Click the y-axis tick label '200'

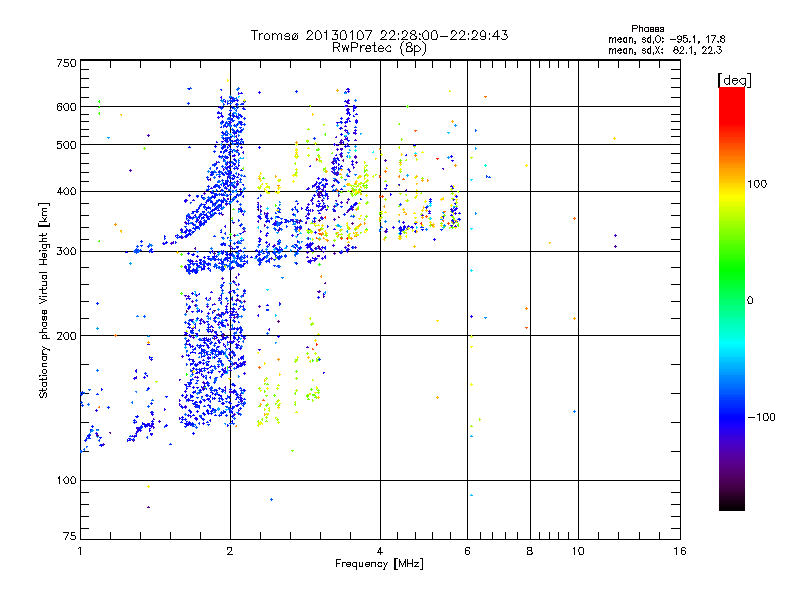[x=66, y=336]
